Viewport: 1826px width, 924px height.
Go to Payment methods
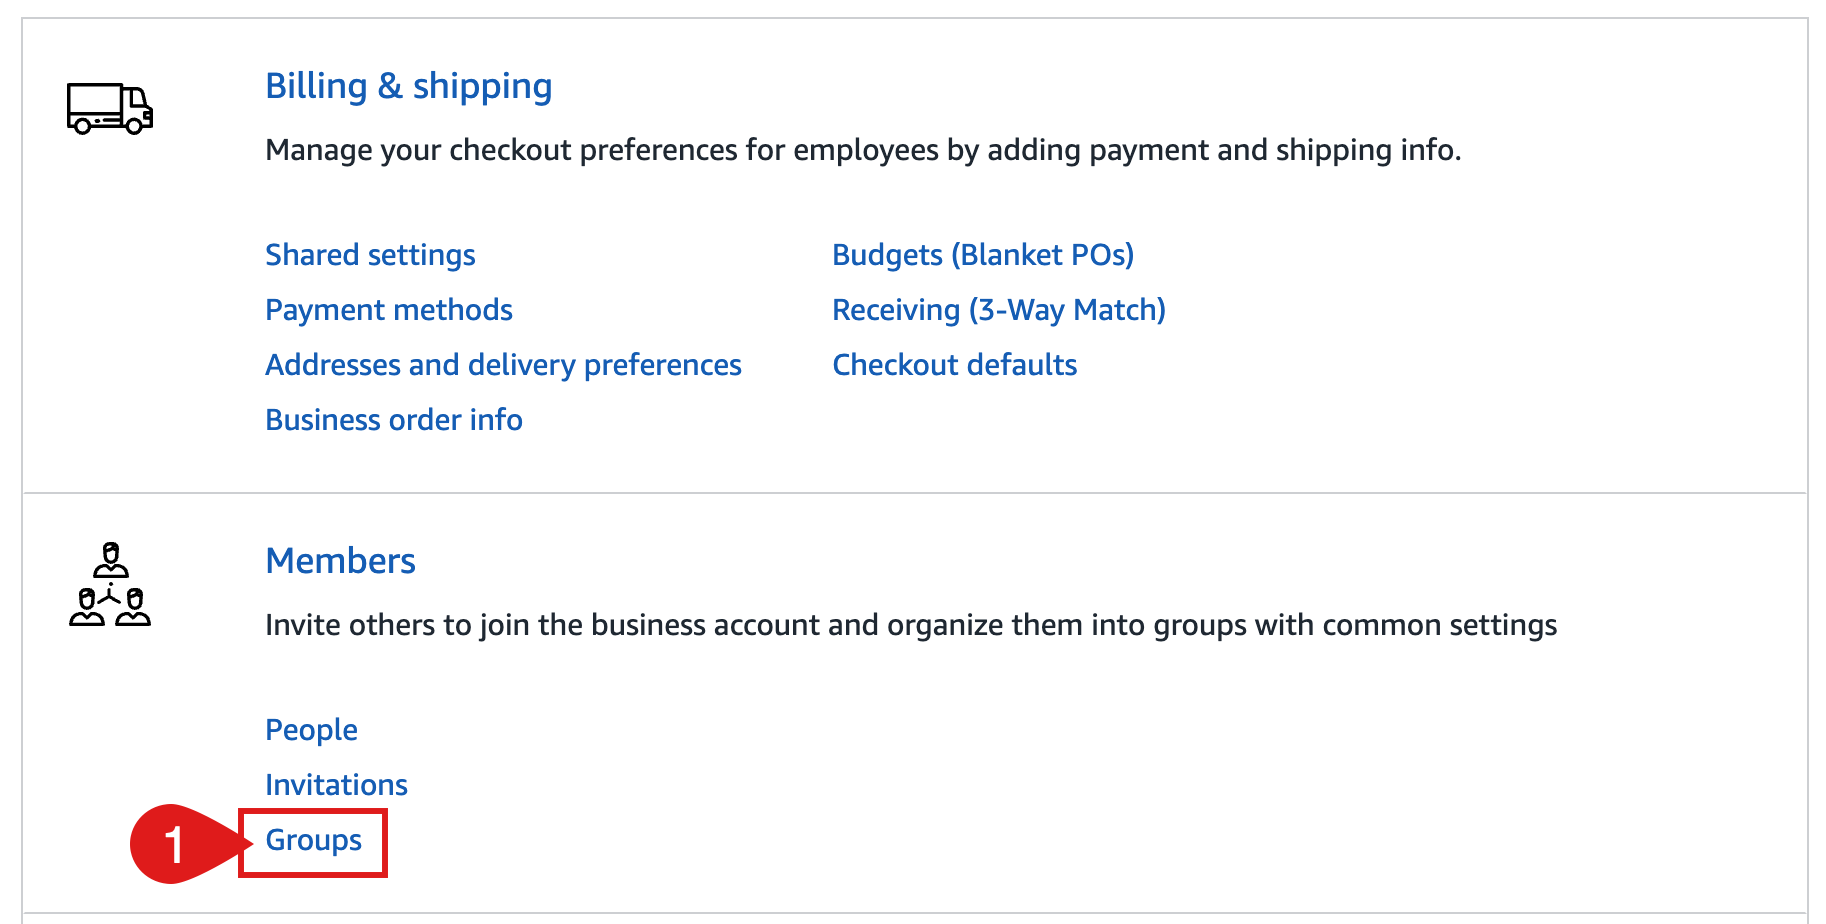[x=389, y=310]
